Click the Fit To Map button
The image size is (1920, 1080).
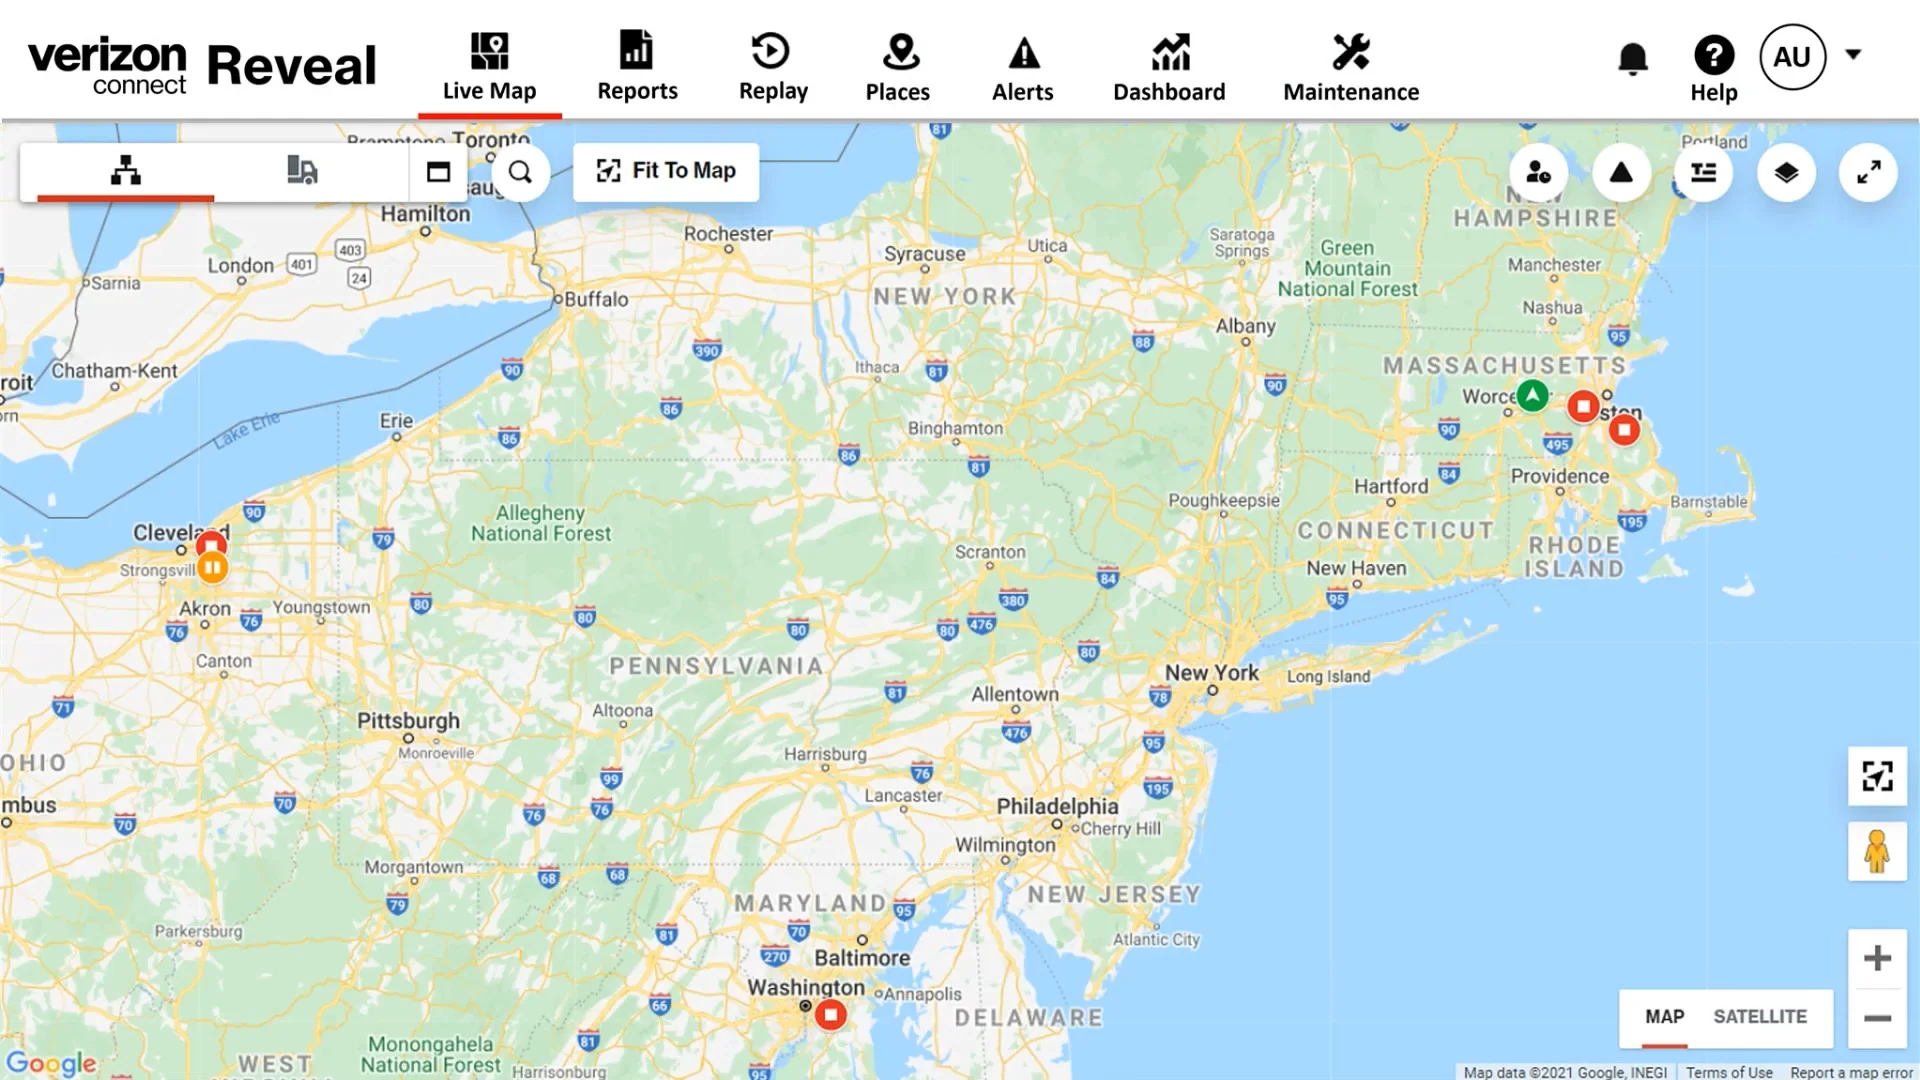tap(666, 171)
